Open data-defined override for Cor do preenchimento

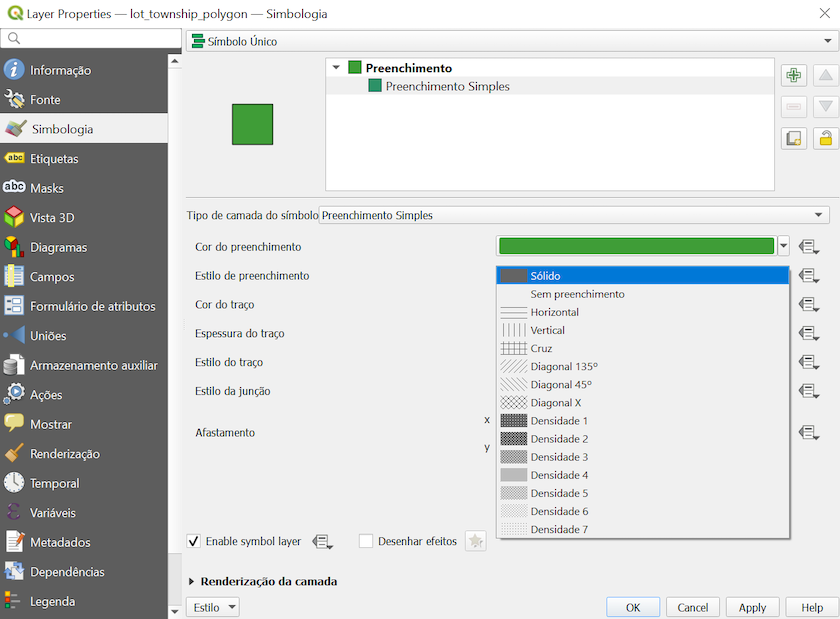[x=809, y=246]
